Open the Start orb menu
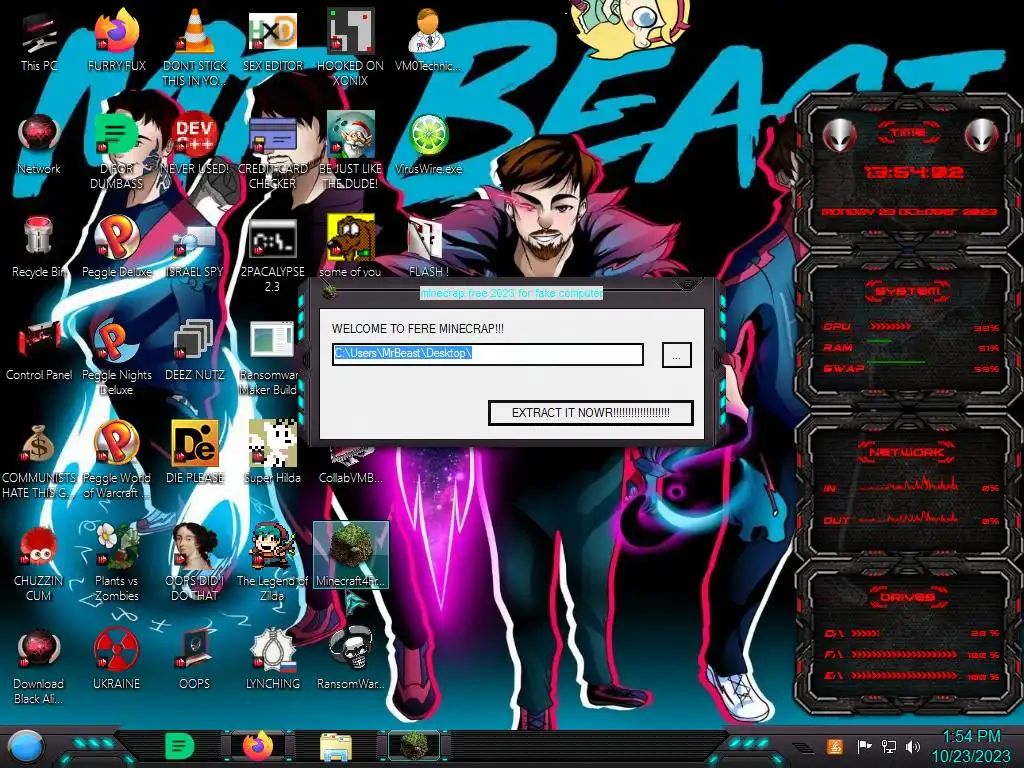 (x=26, y=747)
